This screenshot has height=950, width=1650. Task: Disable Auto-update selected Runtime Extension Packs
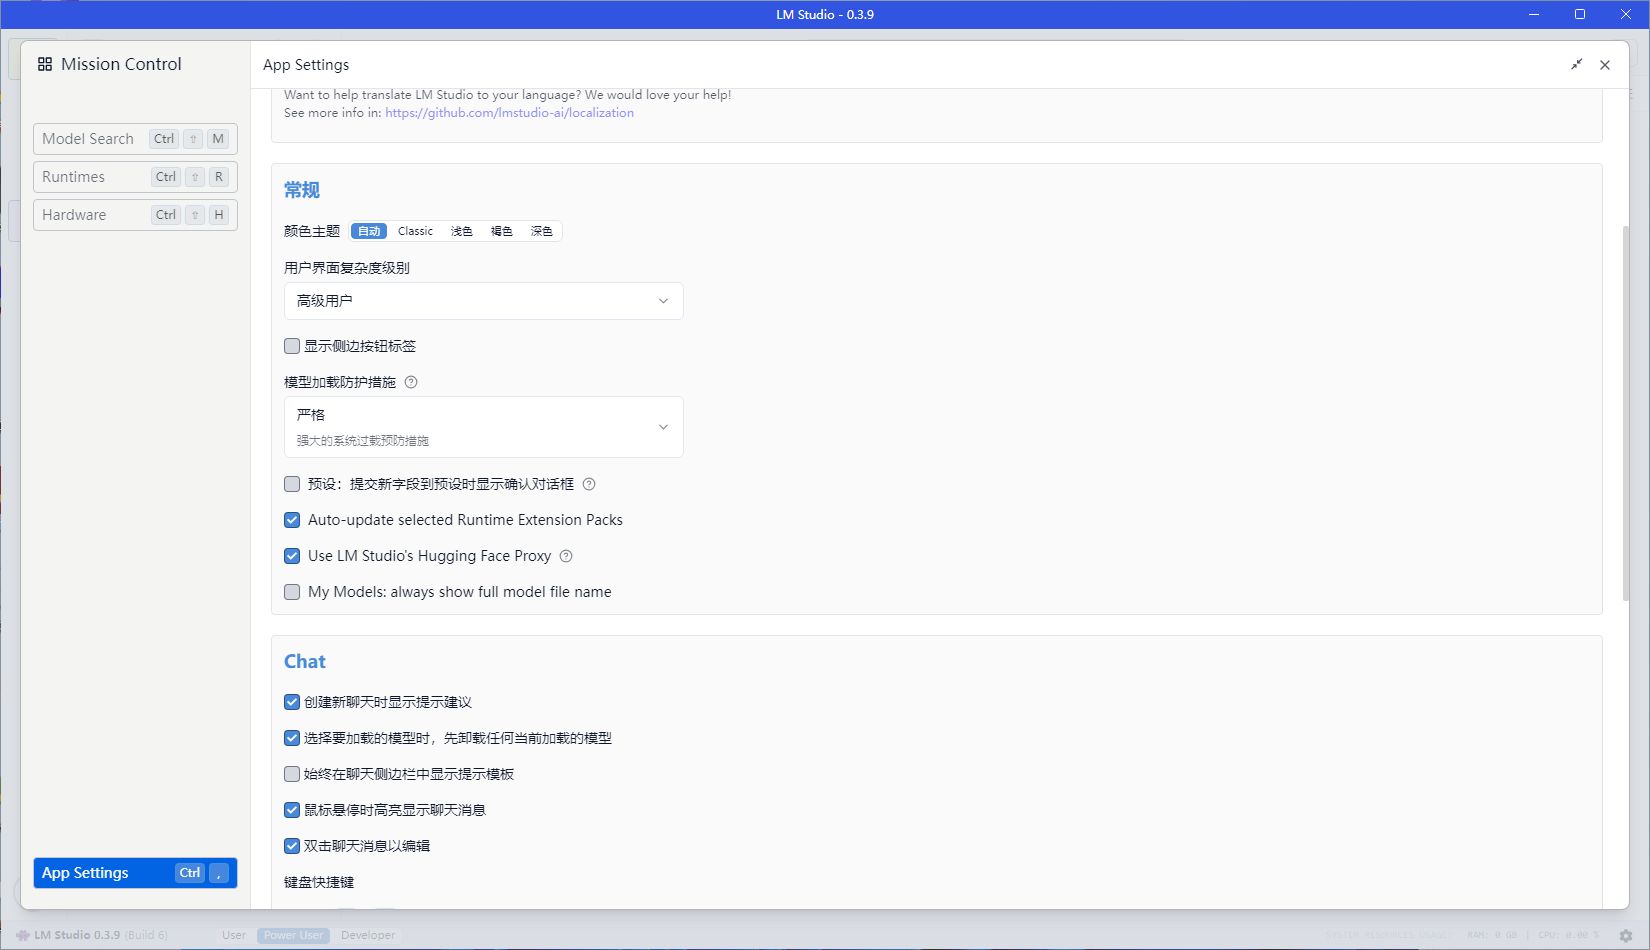click(292, 520)
